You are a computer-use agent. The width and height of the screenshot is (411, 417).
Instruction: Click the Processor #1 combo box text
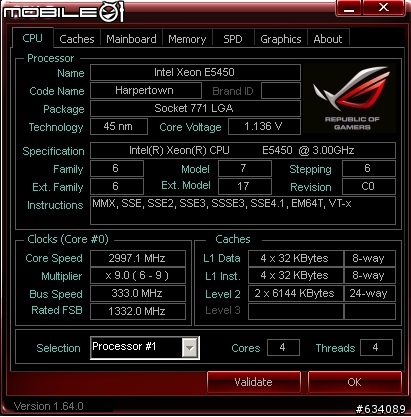pos(124,346)
